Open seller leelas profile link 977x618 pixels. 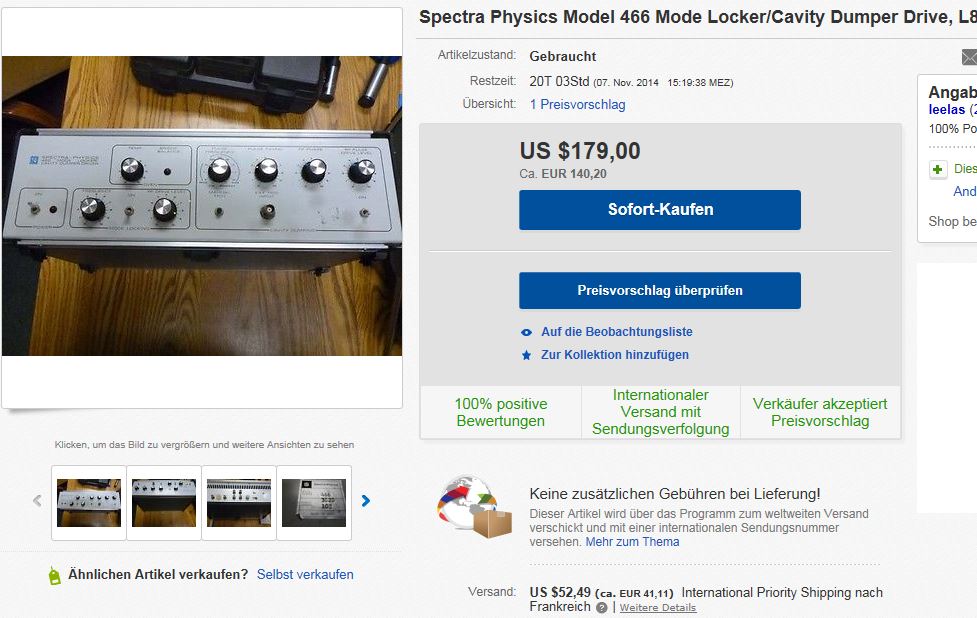tap(947, 109)
